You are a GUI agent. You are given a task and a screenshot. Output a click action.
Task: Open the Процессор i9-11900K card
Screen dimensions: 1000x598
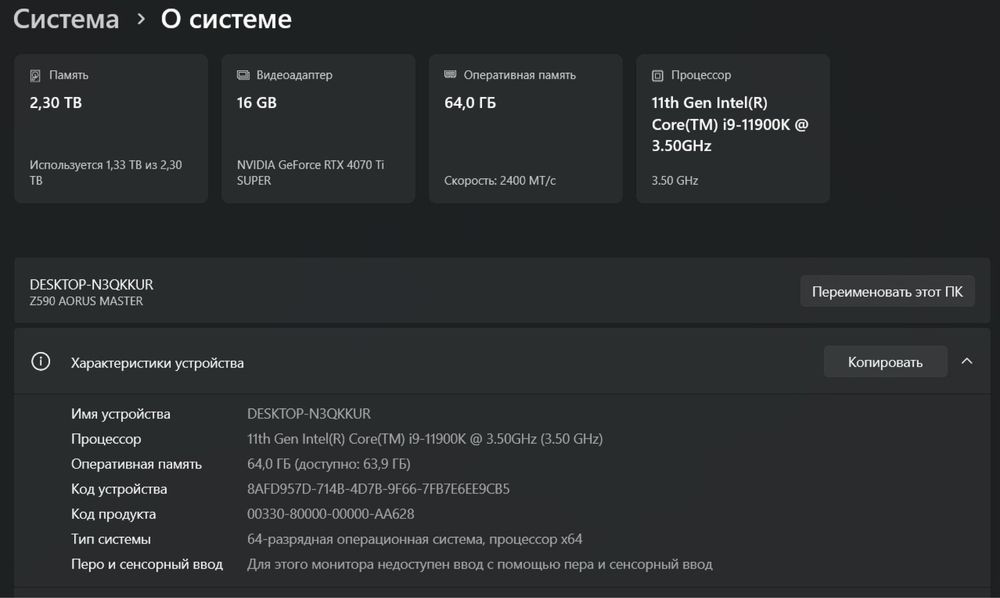tap(733, 128)
